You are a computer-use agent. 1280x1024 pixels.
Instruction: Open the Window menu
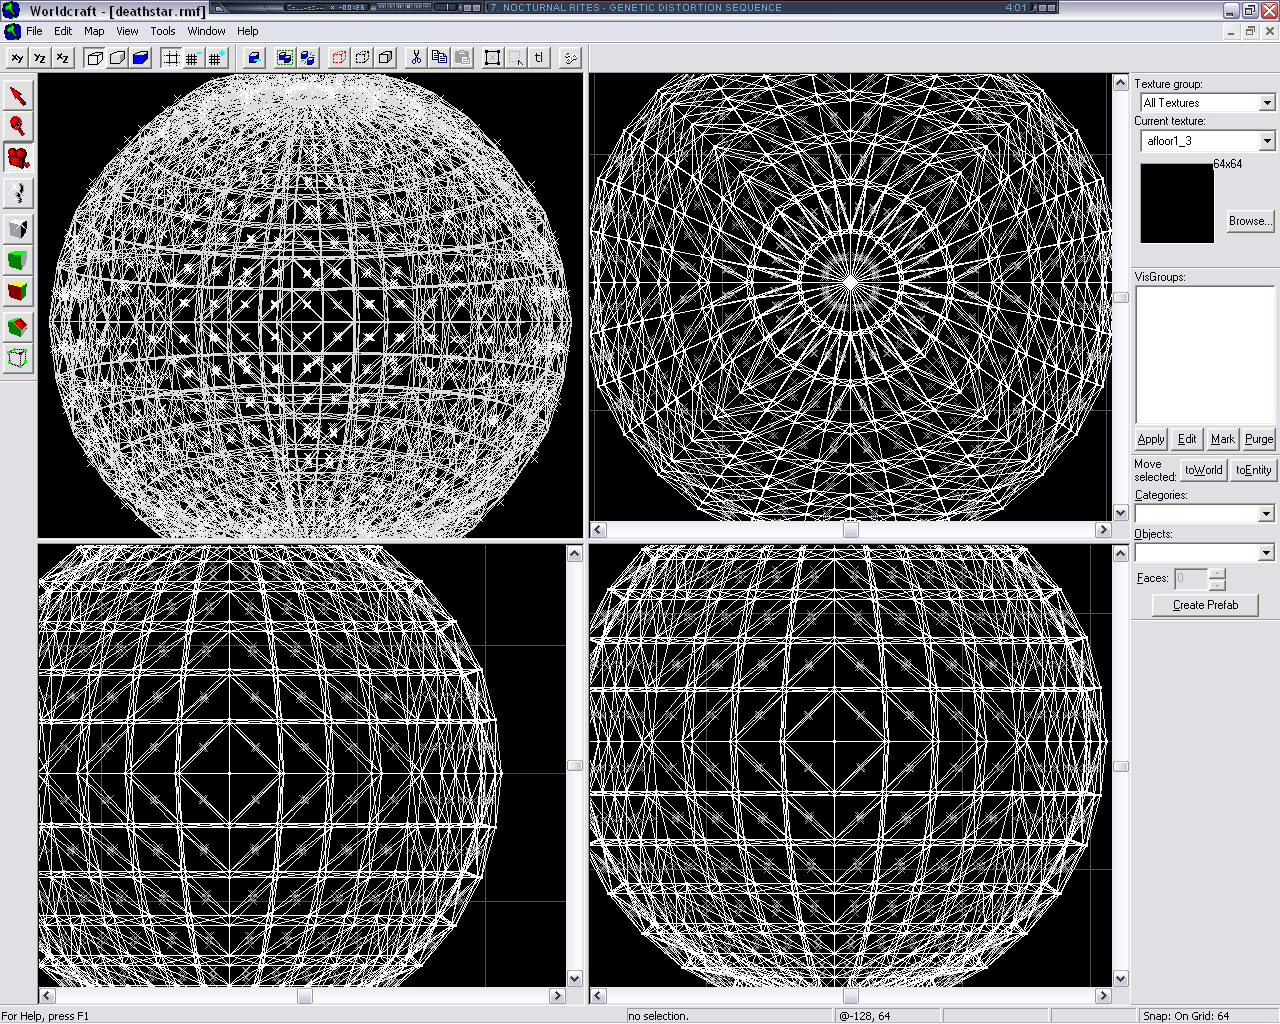click(x=206, y=31)
